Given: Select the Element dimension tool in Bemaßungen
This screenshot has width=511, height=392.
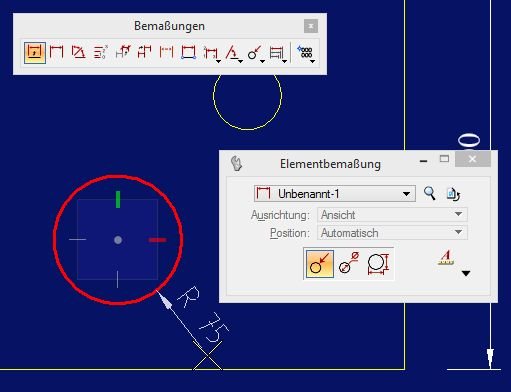Looking at the screenshot, I should tap(35, 52).
